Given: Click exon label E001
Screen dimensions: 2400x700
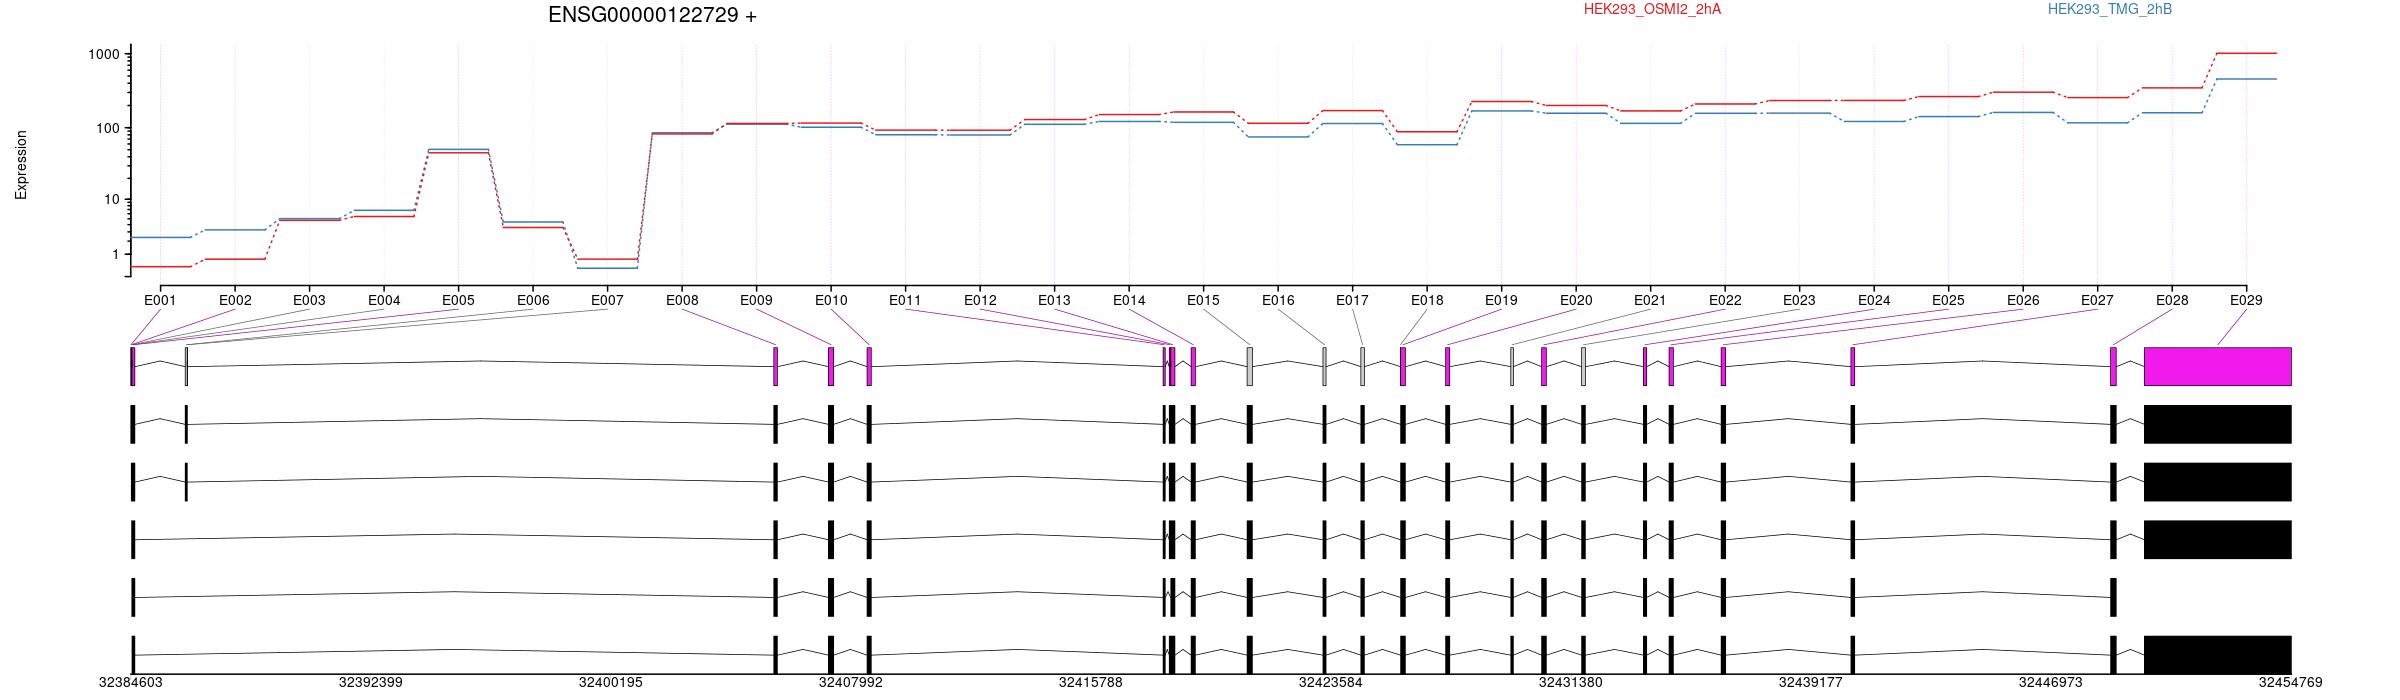Looking at the screenshot, I should [x=160, y=300].
